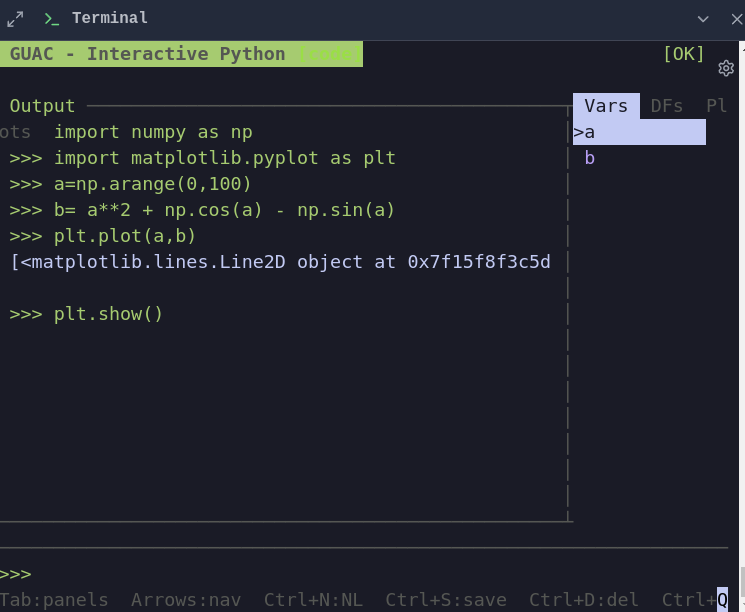This screenshot has height=612, width=745.
Task: Click the import numpy as np line
Action: (x=153, y=132)
